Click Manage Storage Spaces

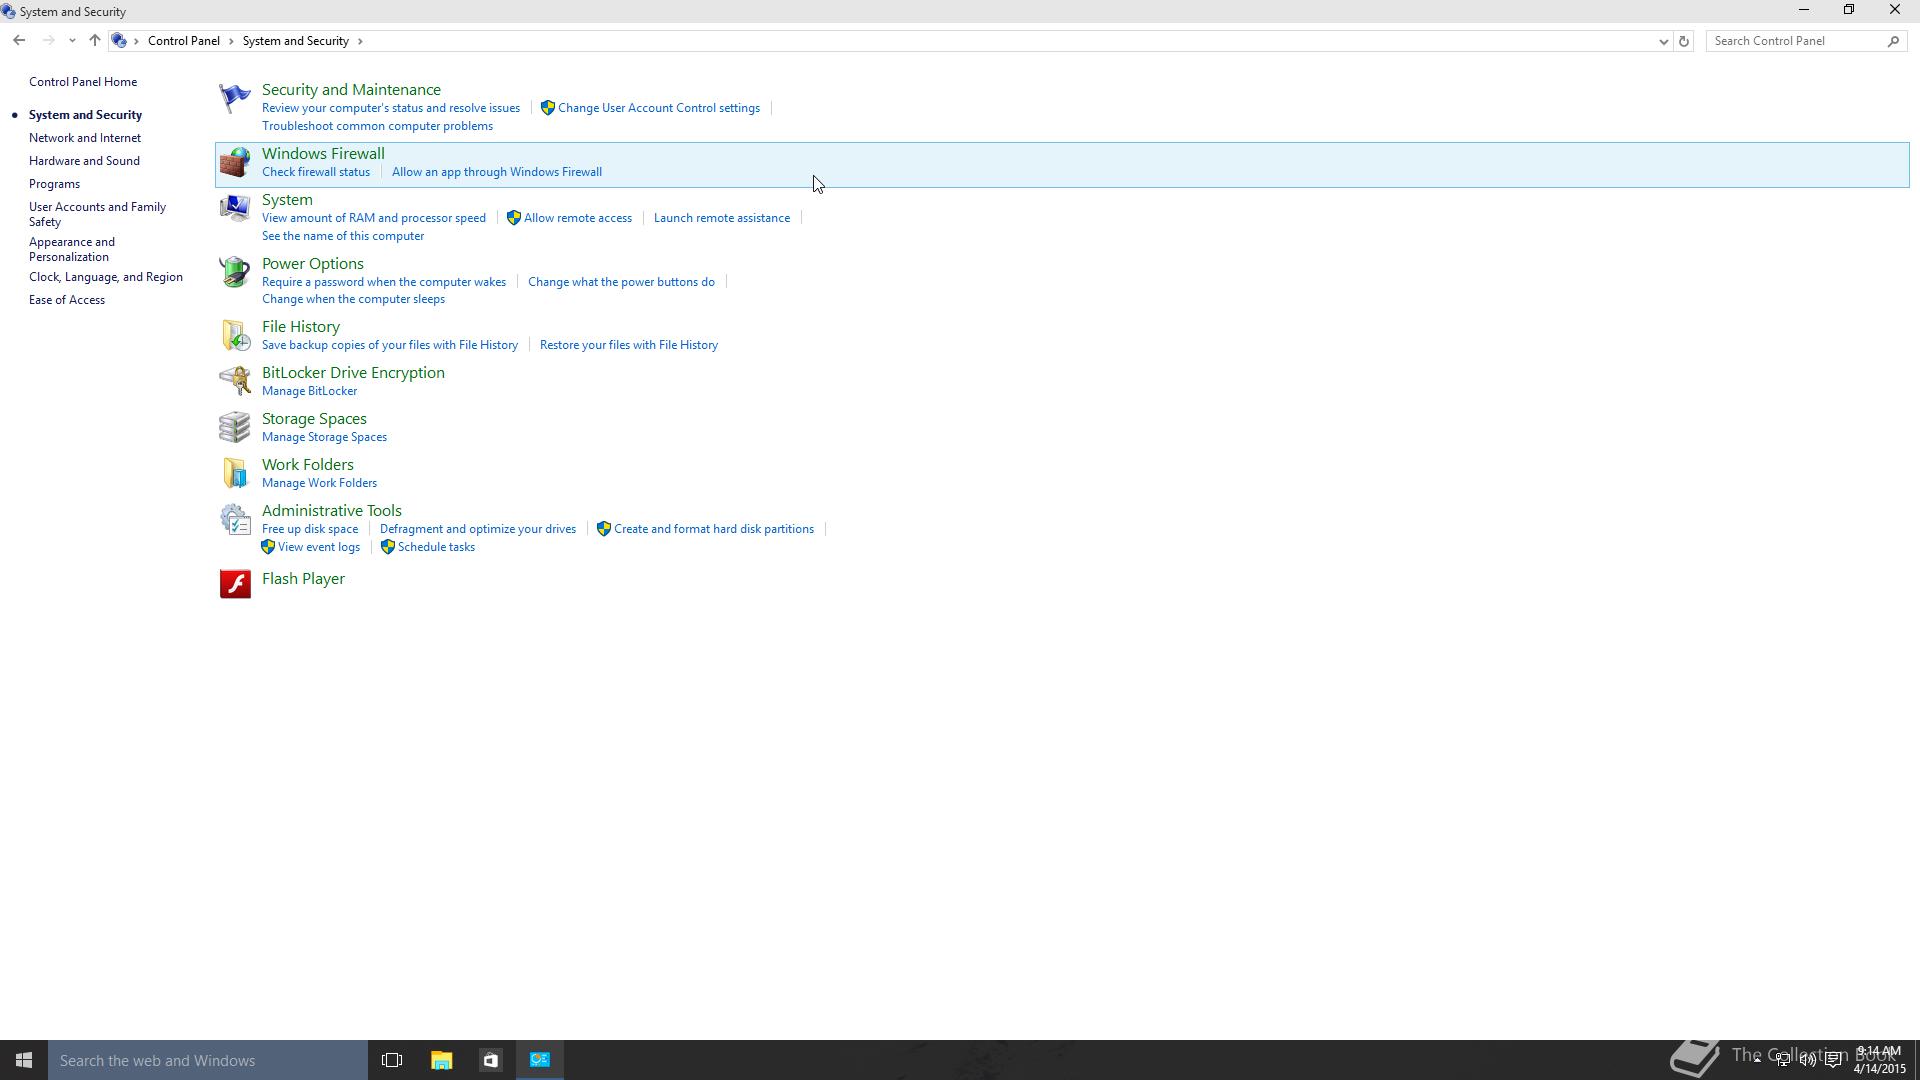pos(324,437)
